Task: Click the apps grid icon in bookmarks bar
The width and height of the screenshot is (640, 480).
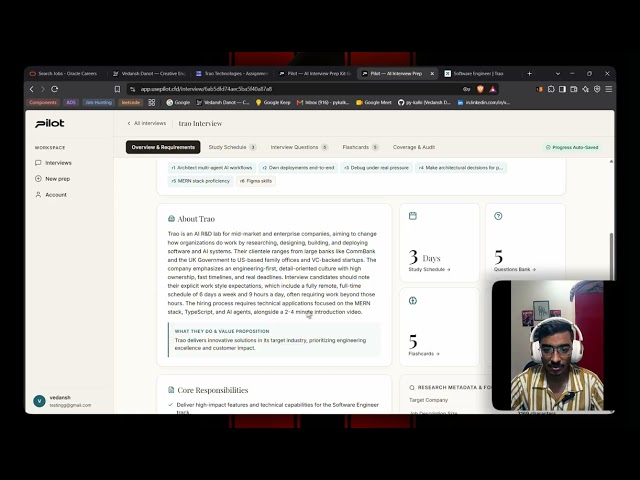Action: 152,102
